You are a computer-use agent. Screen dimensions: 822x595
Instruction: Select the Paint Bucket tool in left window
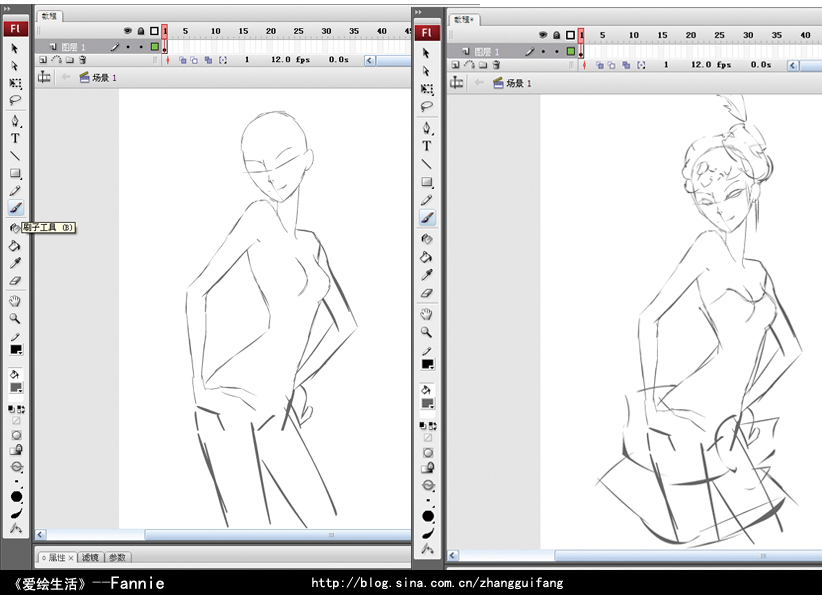[15, 245]
